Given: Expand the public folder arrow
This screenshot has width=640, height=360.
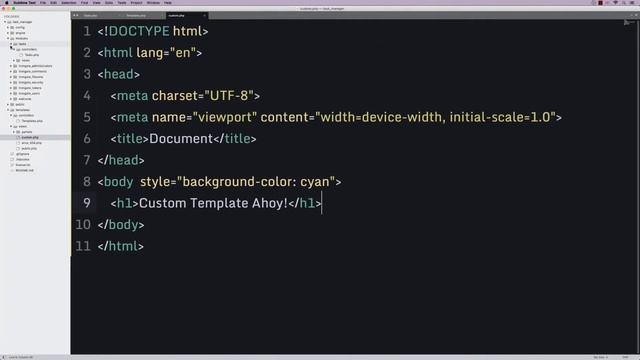Looking at the screenshot, I should 8,104.
